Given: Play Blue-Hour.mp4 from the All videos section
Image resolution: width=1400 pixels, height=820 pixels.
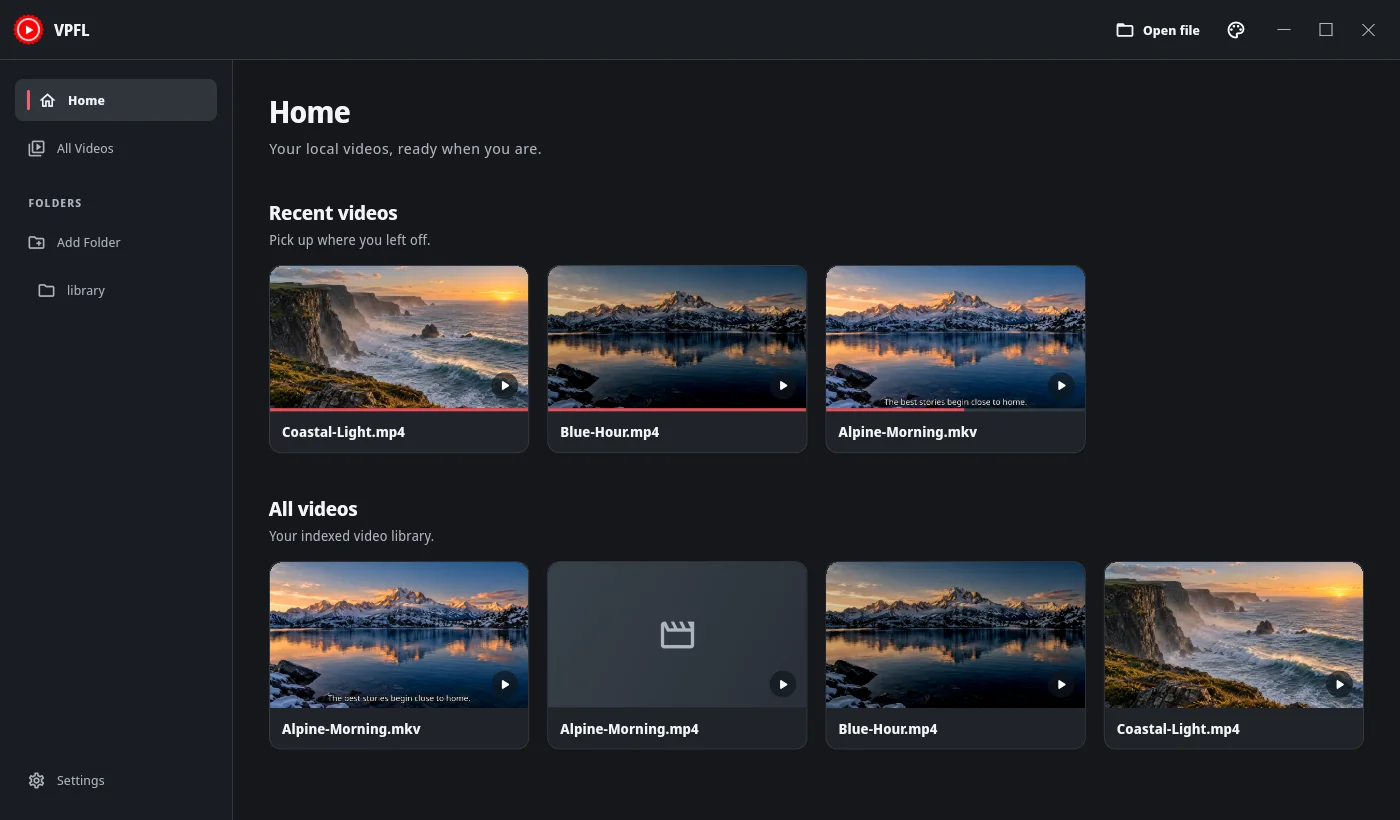Looking at the screenshot, I should coord(1061,684).
